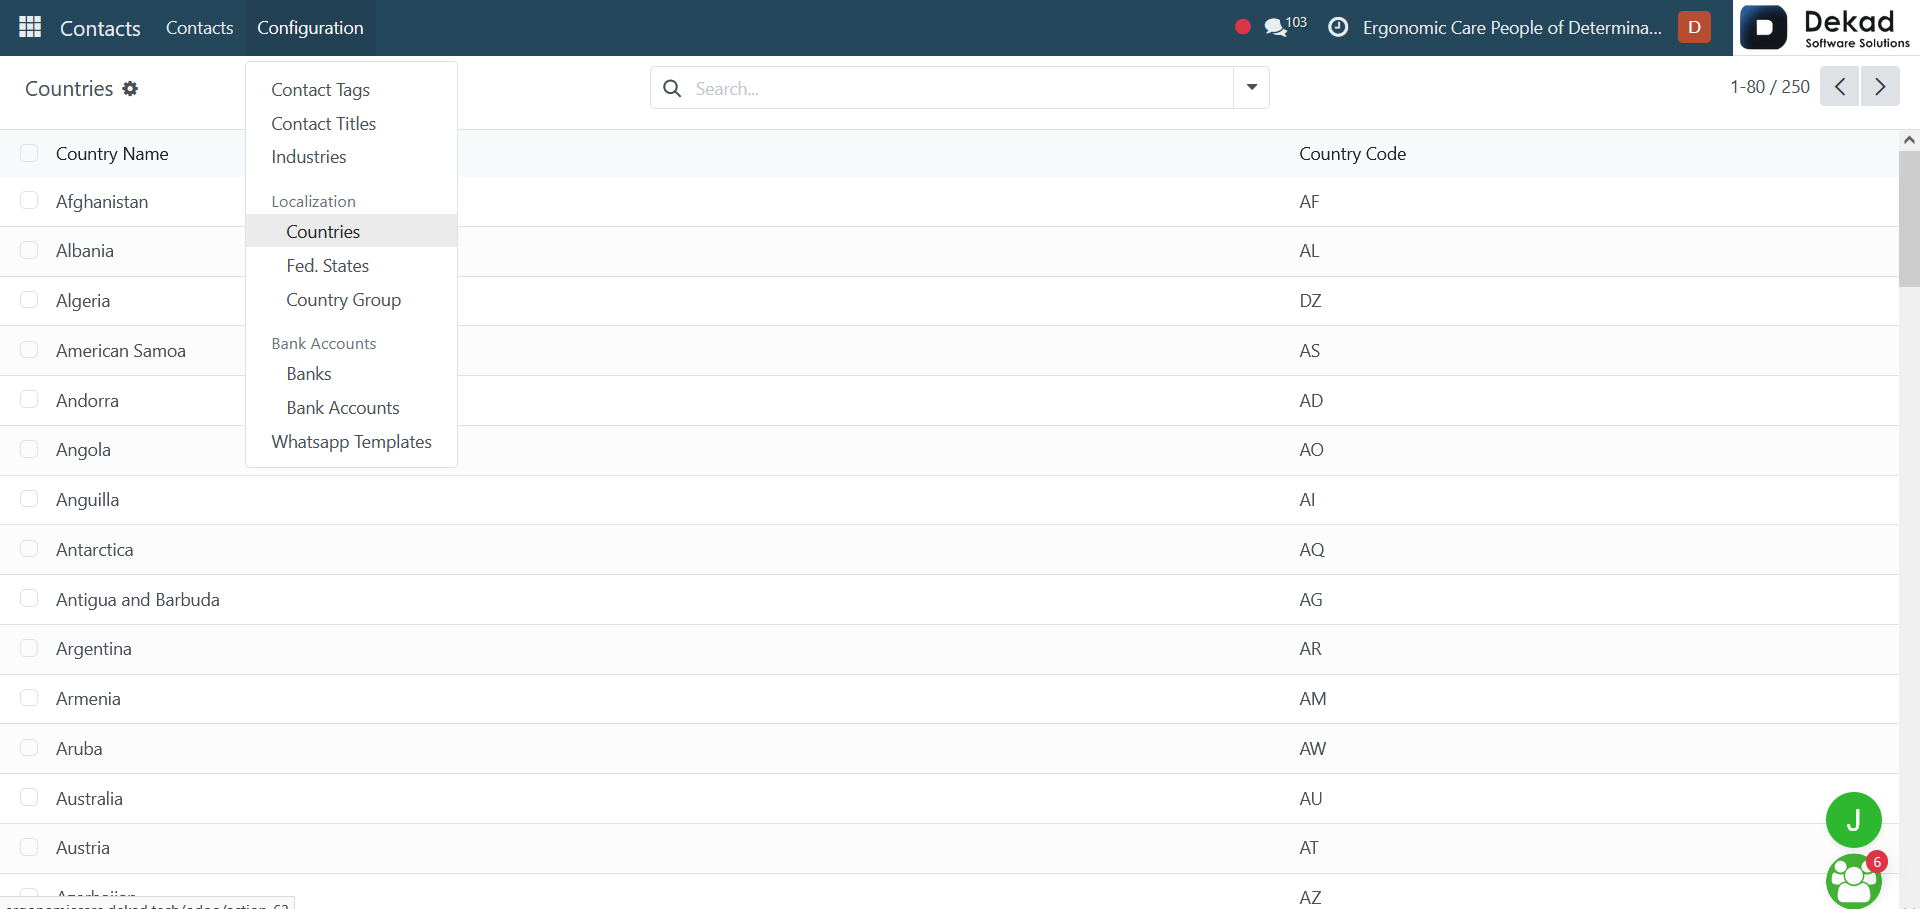This screenshot has width=1920, height=909.
Task: Open the company switcher Ergonomic Care
Action: (x=1512, y=28)
